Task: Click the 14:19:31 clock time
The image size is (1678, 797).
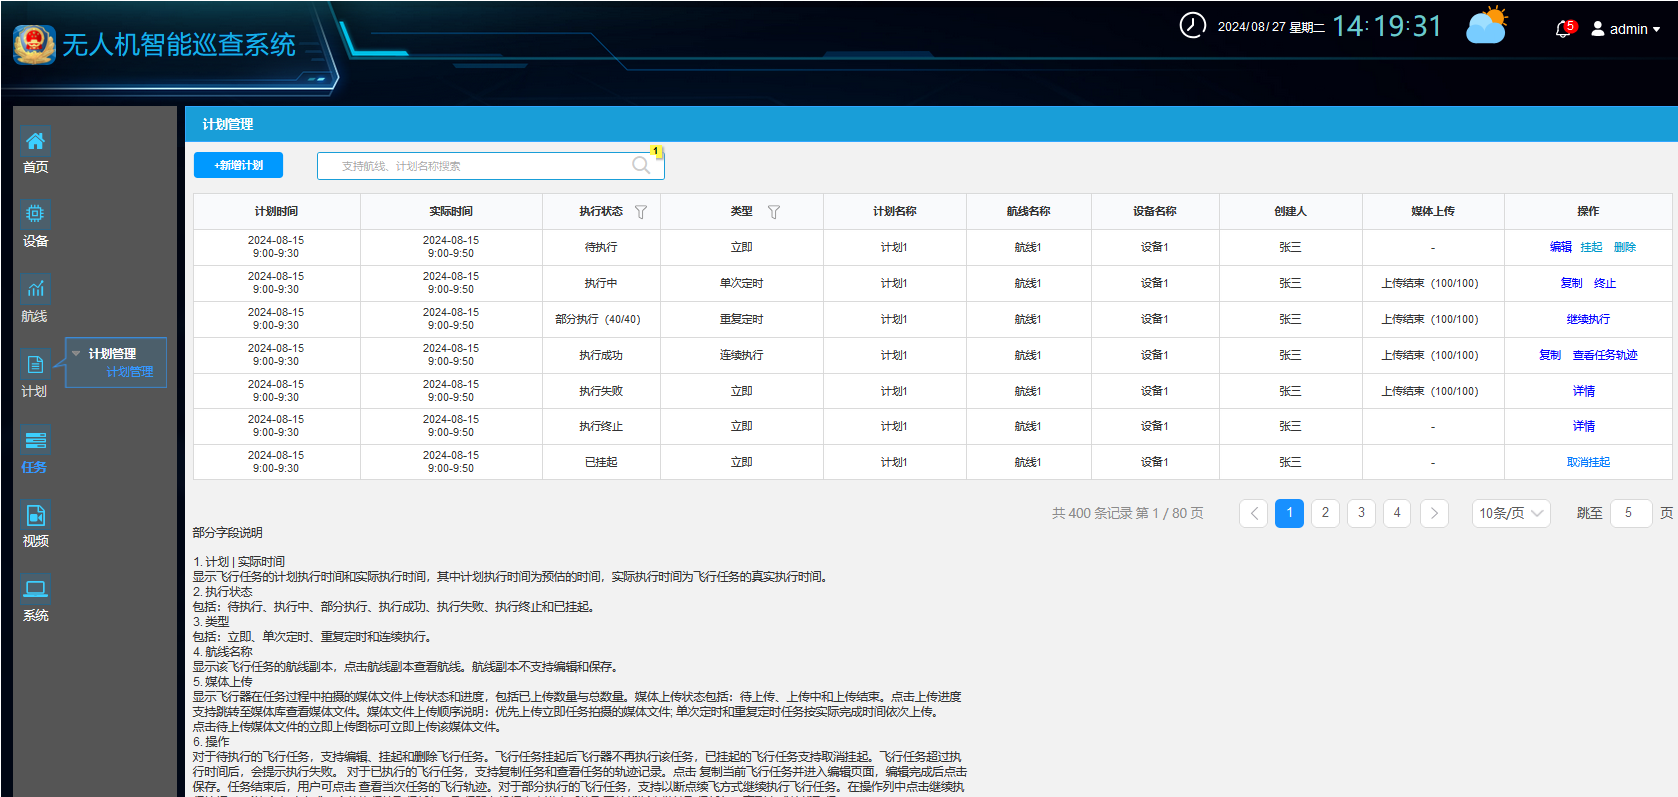Action: (1387, 26)
